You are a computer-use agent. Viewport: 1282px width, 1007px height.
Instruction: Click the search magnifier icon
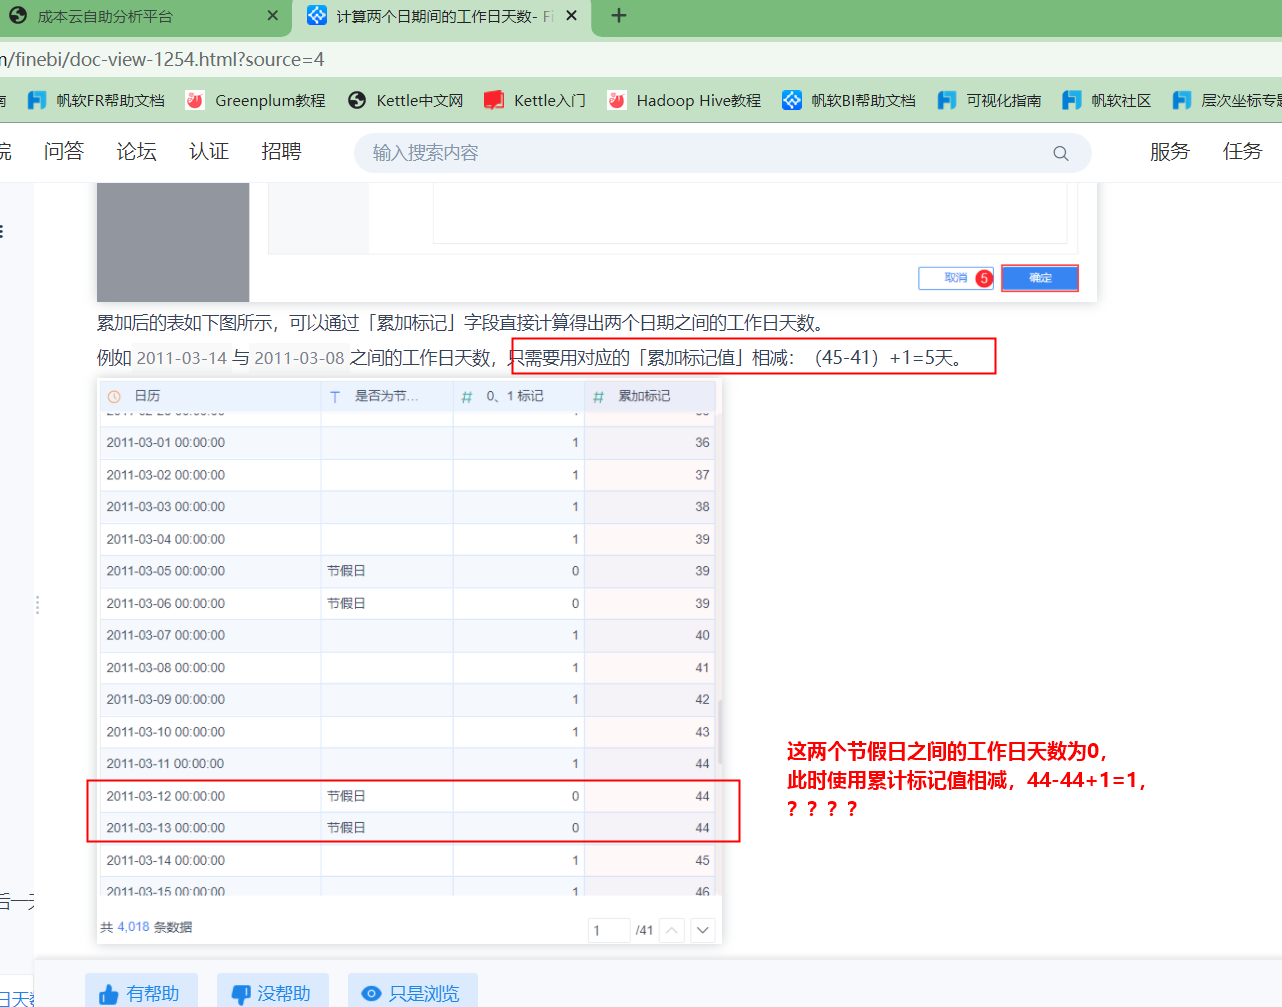pos(1061,153)
